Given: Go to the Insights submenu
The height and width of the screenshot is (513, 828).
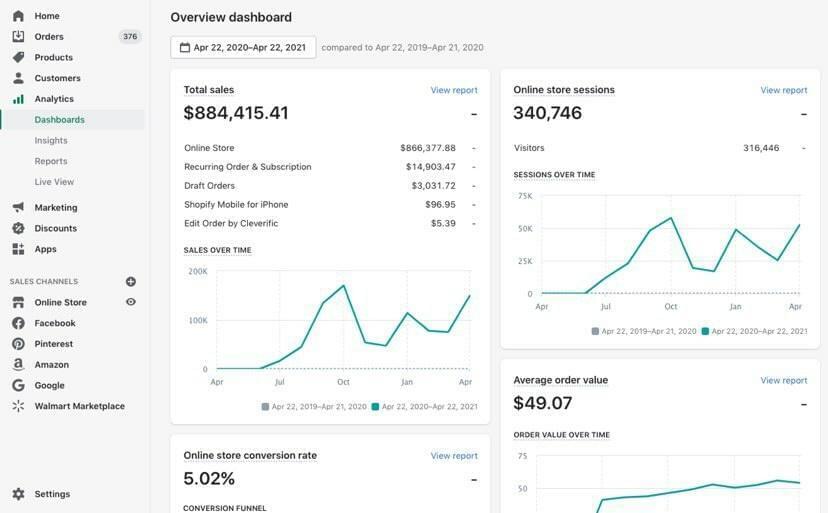Looking at the screenshot, I should coord(51,141).
